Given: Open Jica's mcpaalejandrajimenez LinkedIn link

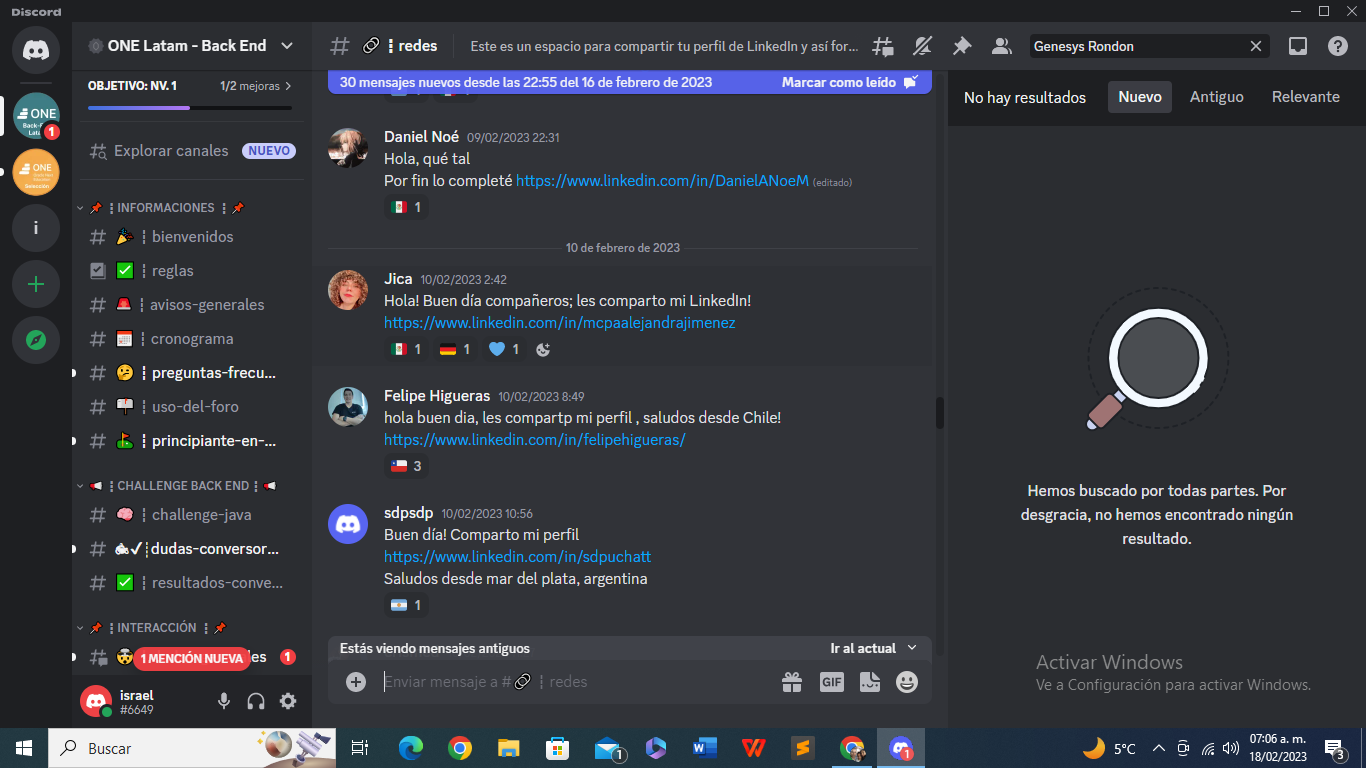Looking at the screenshot, I should (560, 323).
